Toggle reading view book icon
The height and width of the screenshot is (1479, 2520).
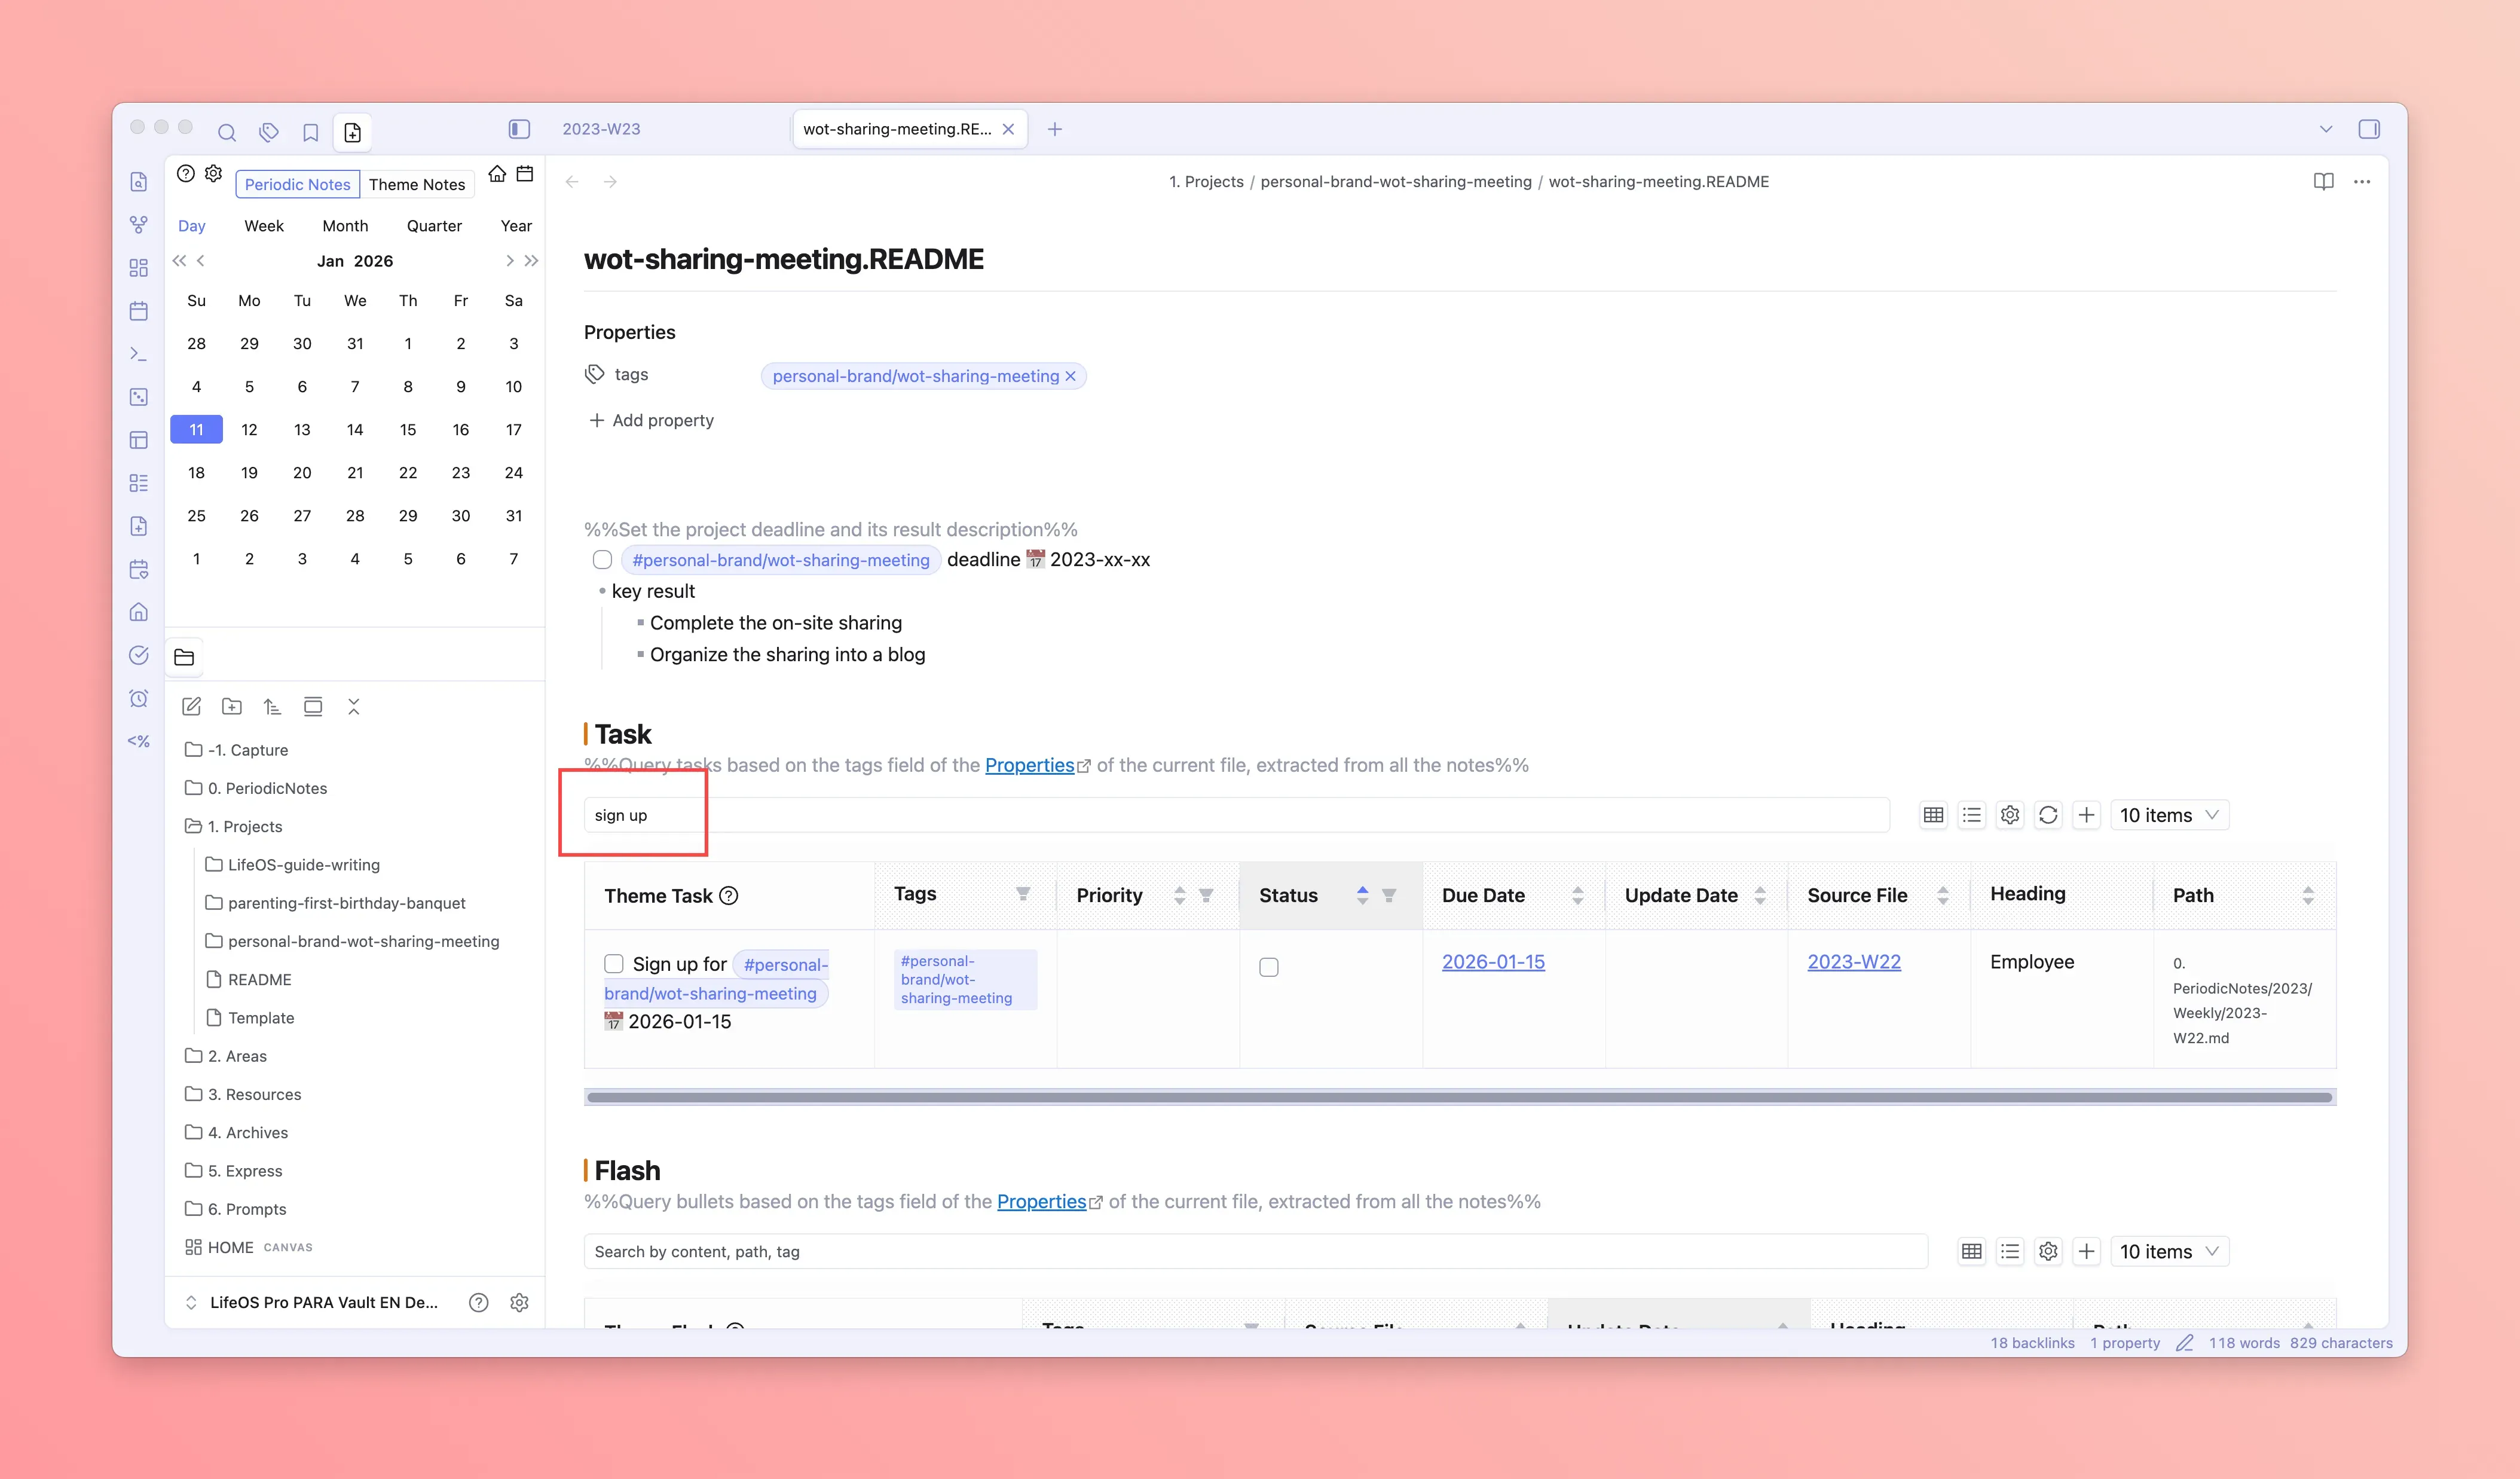point(2323,181)
